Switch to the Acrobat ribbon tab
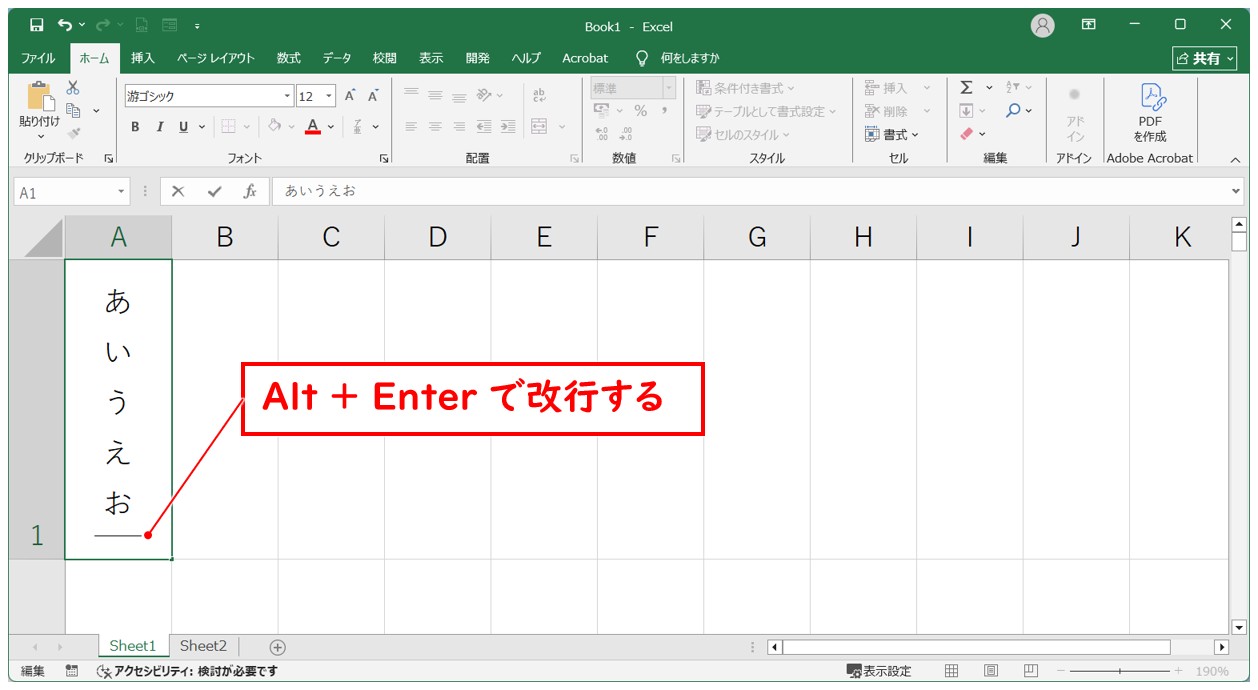The image size is (1258, 690). [x=585, y=58]
